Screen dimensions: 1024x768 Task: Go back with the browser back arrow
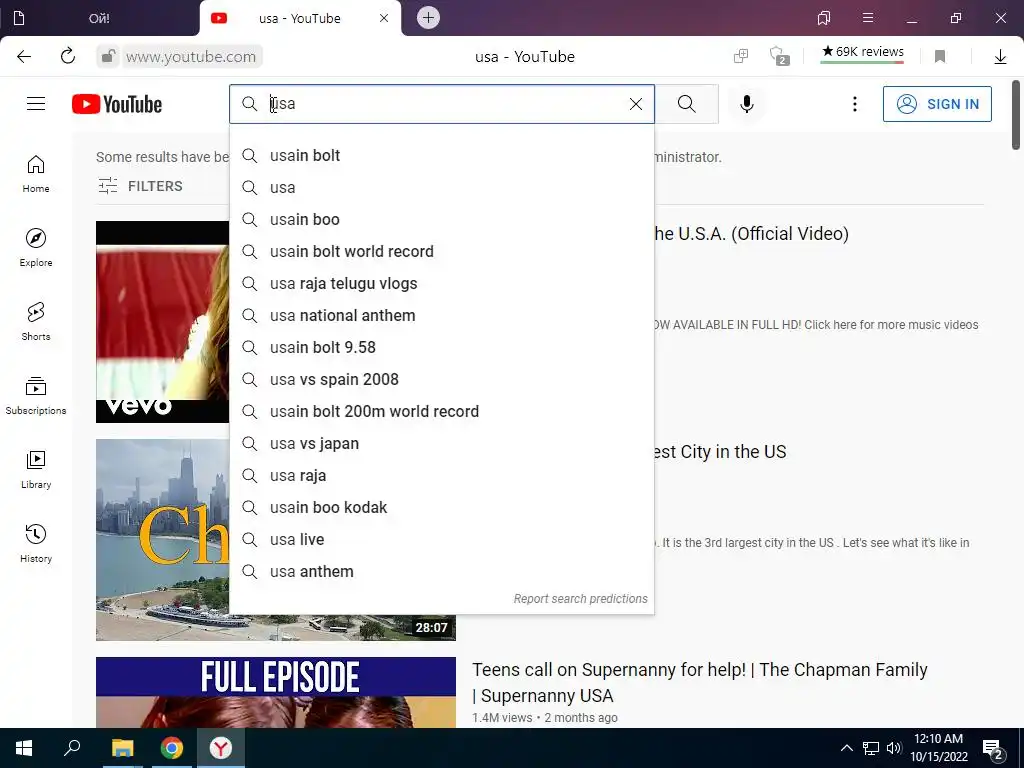pos(24,56)
